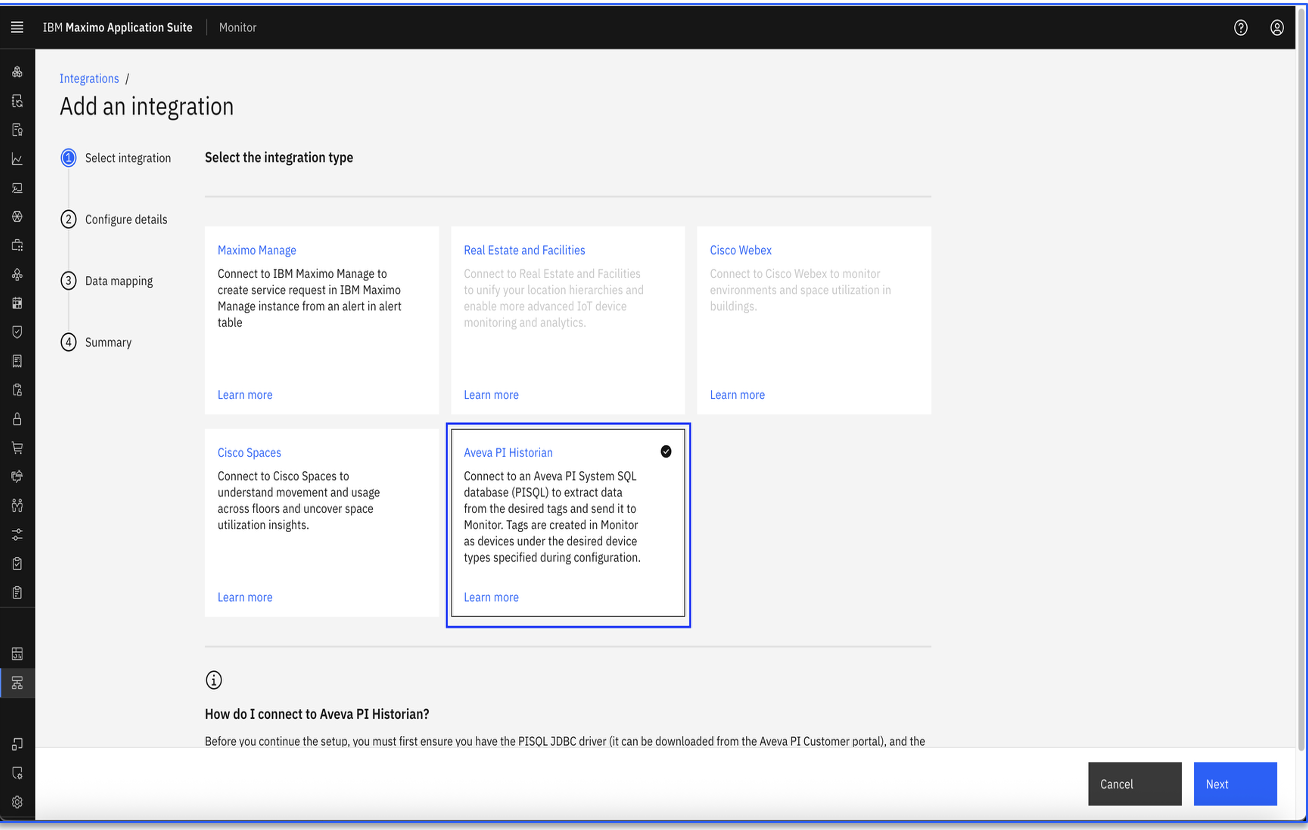Image resolution: width=1308 pixels, height=830 pixels.
Task: Select the Cisco Spaces integration card
Action: (322, 523)
